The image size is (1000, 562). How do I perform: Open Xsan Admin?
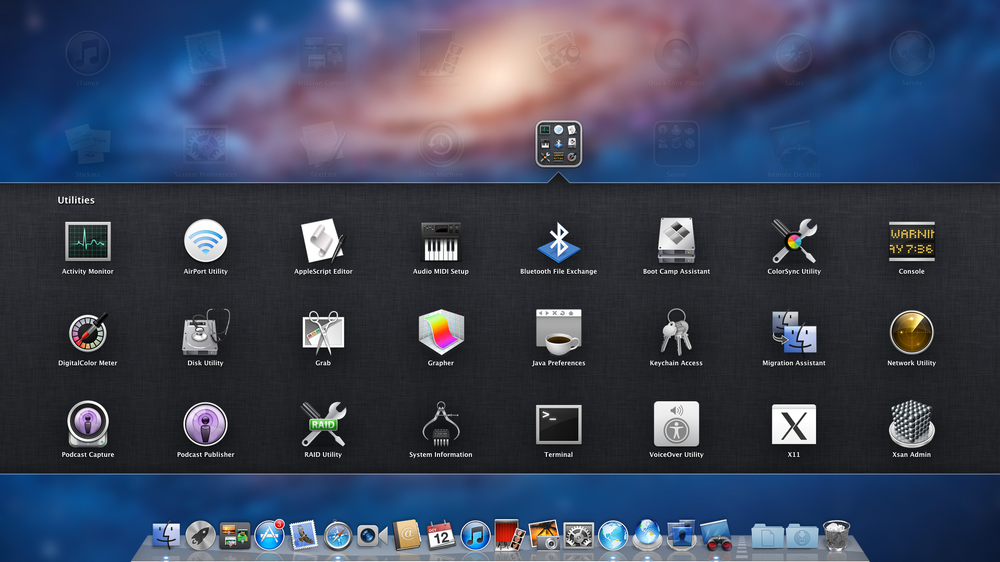tap(911, 424)
